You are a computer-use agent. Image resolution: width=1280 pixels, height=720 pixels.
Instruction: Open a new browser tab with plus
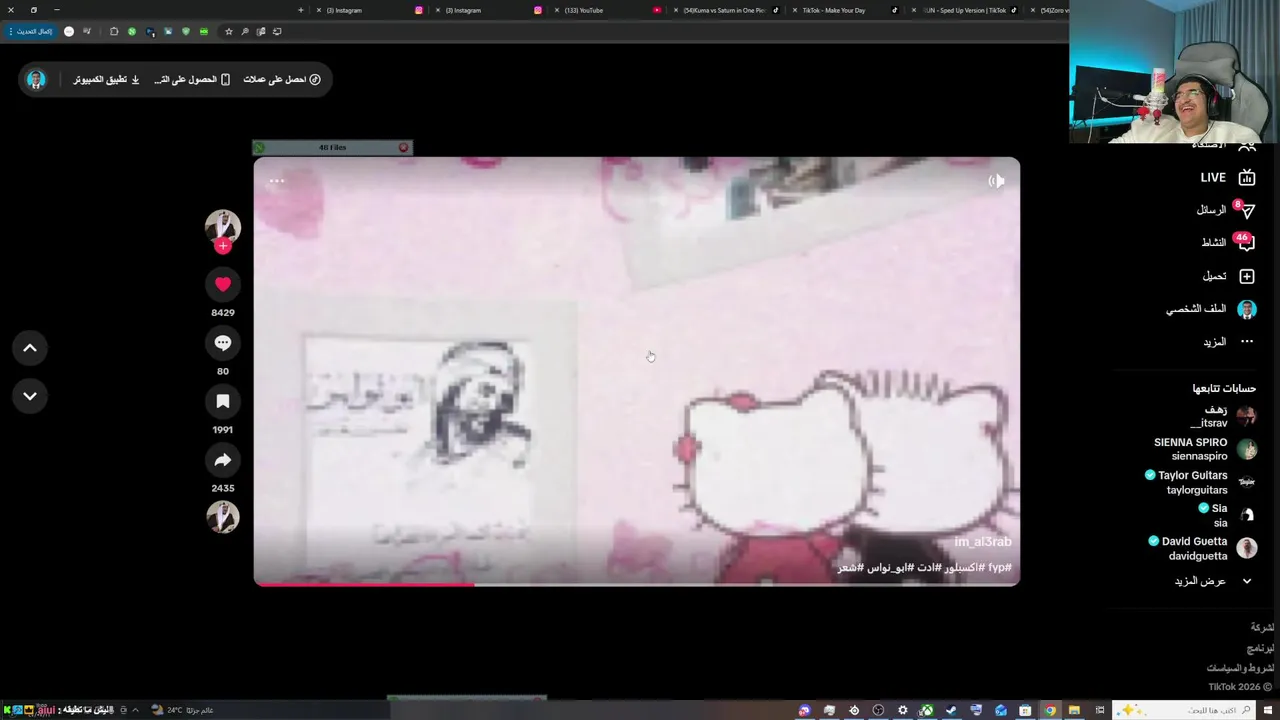[300, 10]
